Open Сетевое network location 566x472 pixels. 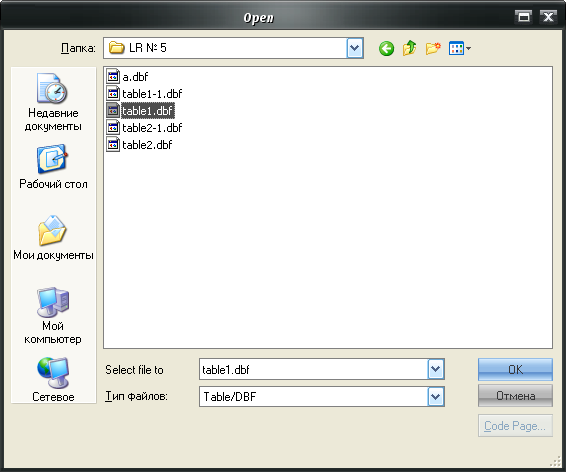click(53, 380)
